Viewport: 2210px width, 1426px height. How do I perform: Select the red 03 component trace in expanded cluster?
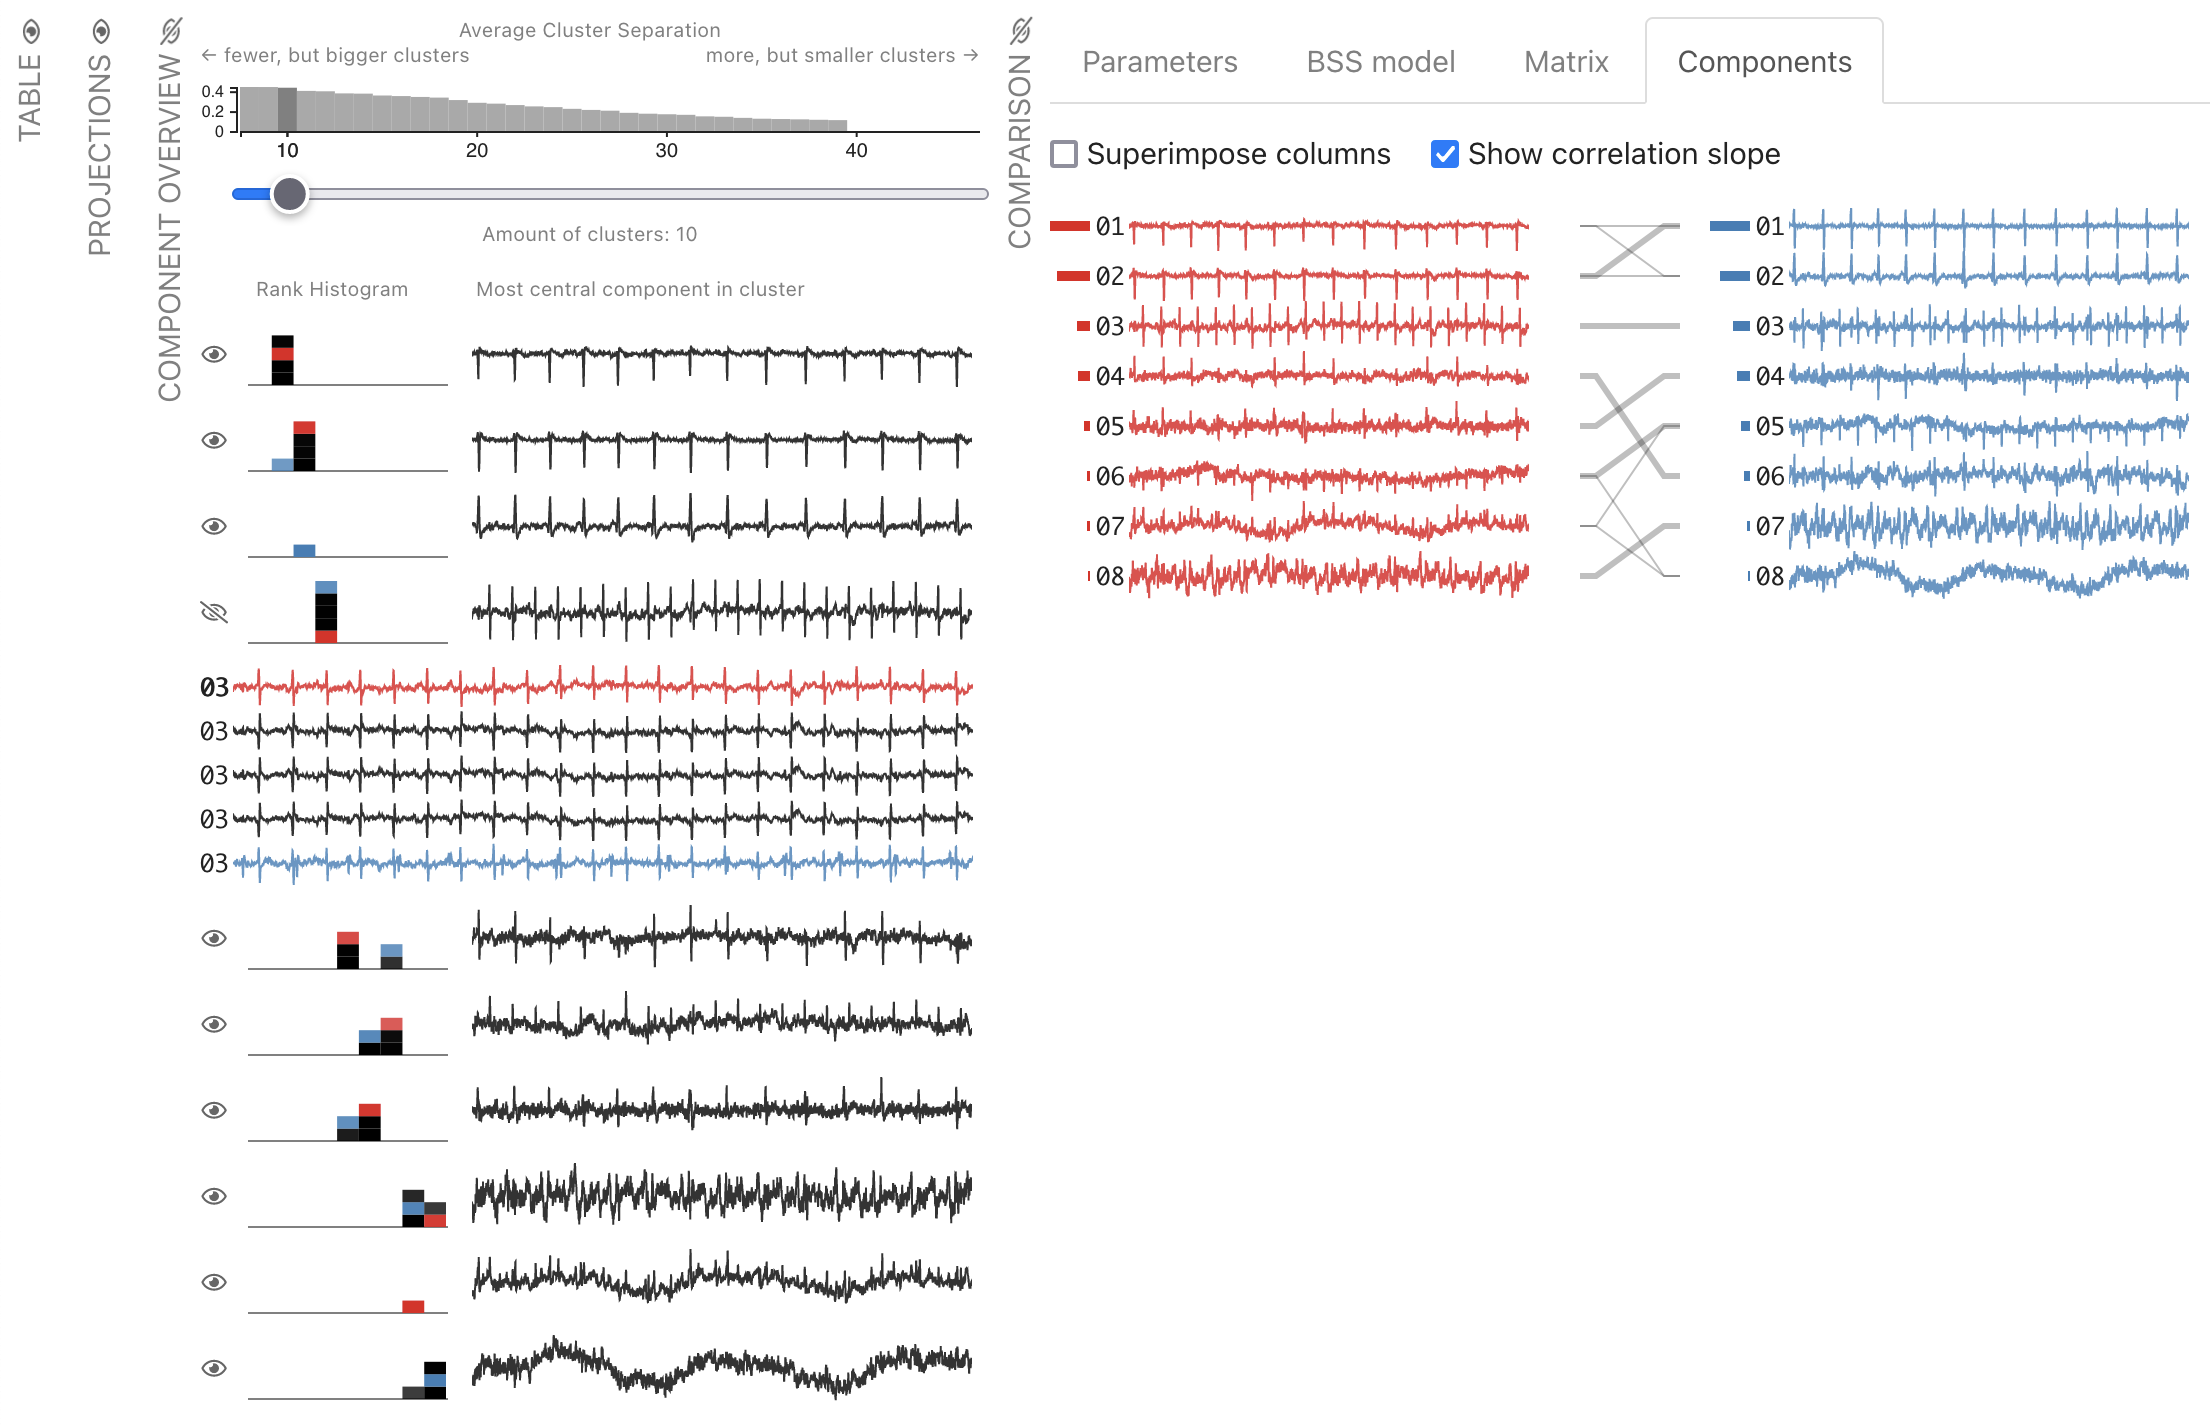[602, 687]
